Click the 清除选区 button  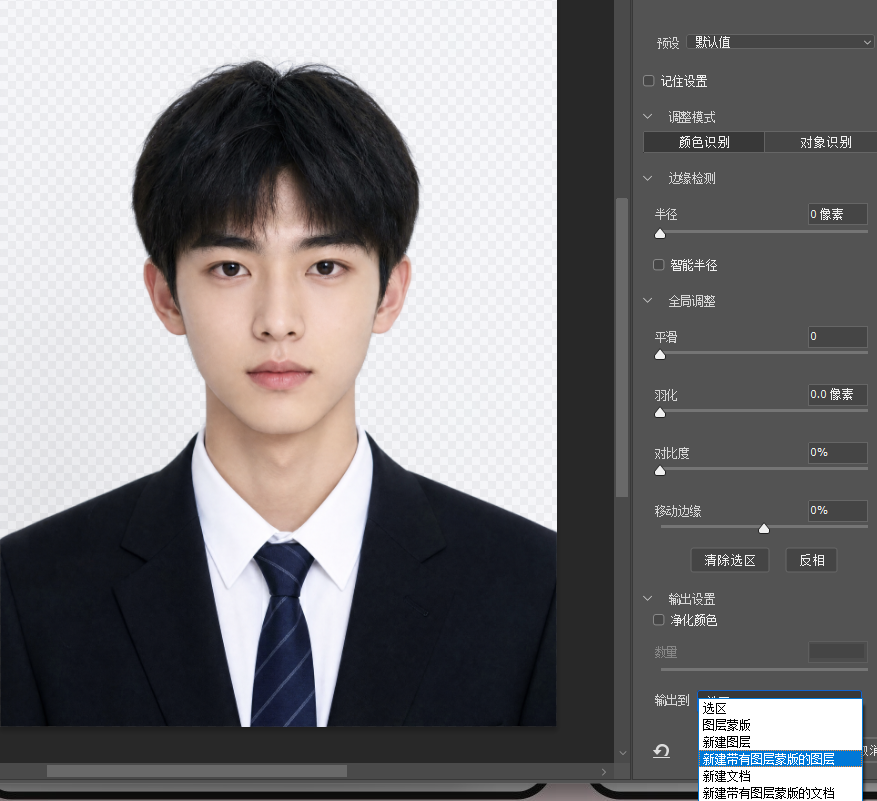pos(730,560)
